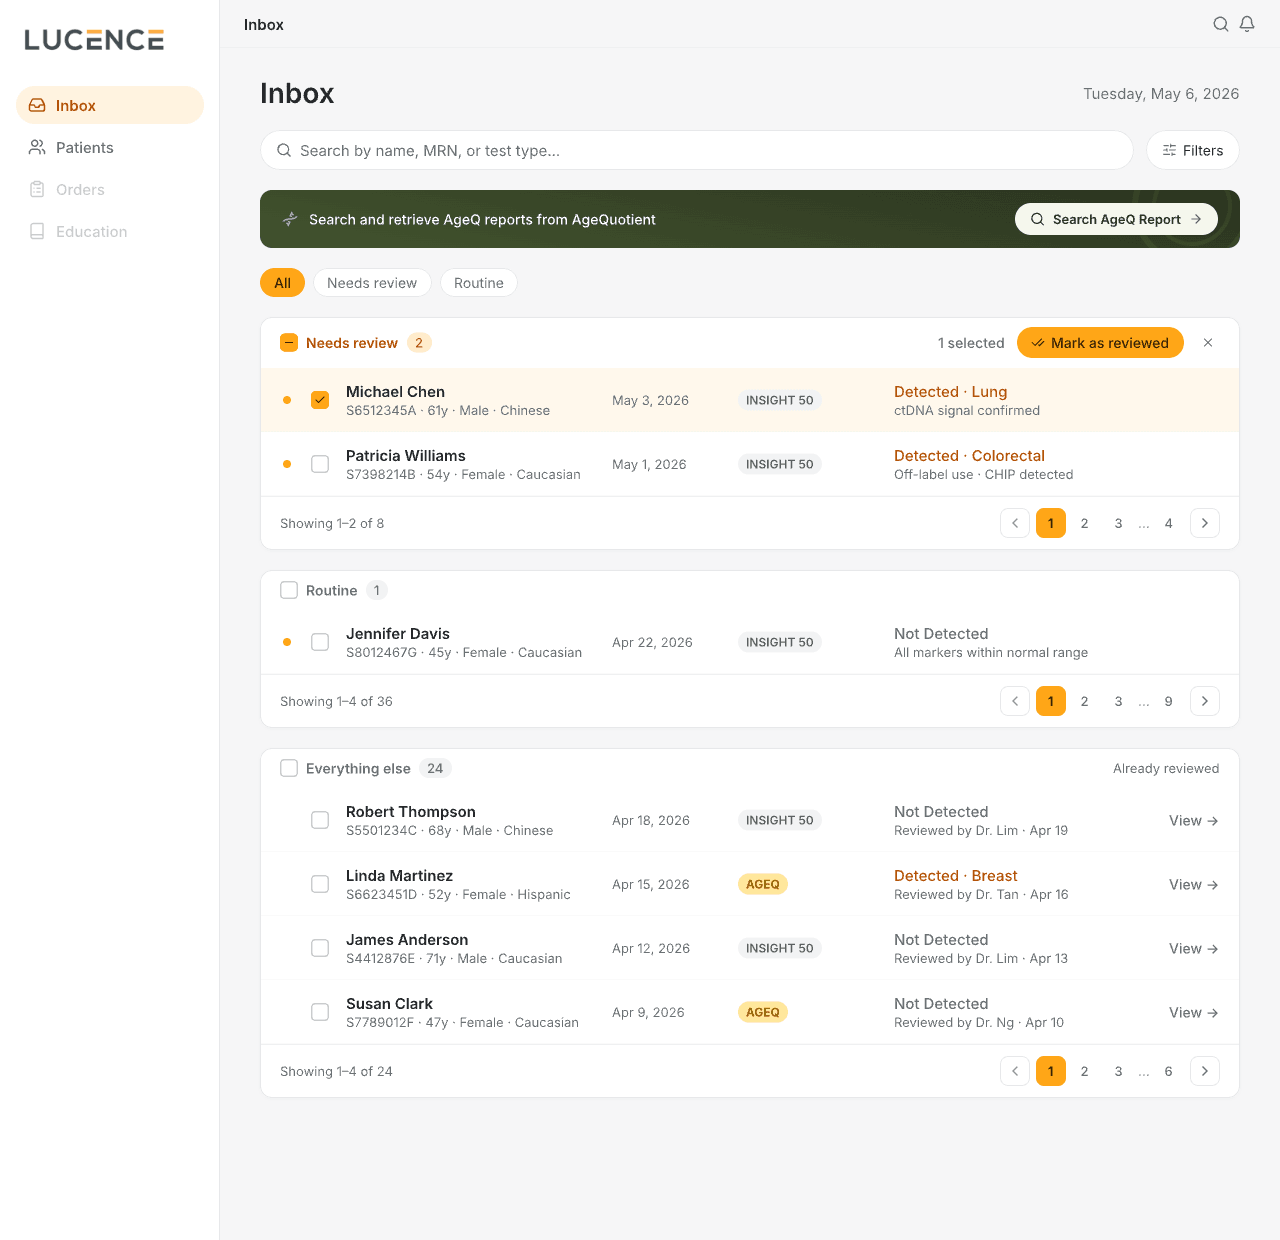Click Susan Clark's AGEQ badge
Viewport: 1280px width, 1240px height.
pos(763,1012)
